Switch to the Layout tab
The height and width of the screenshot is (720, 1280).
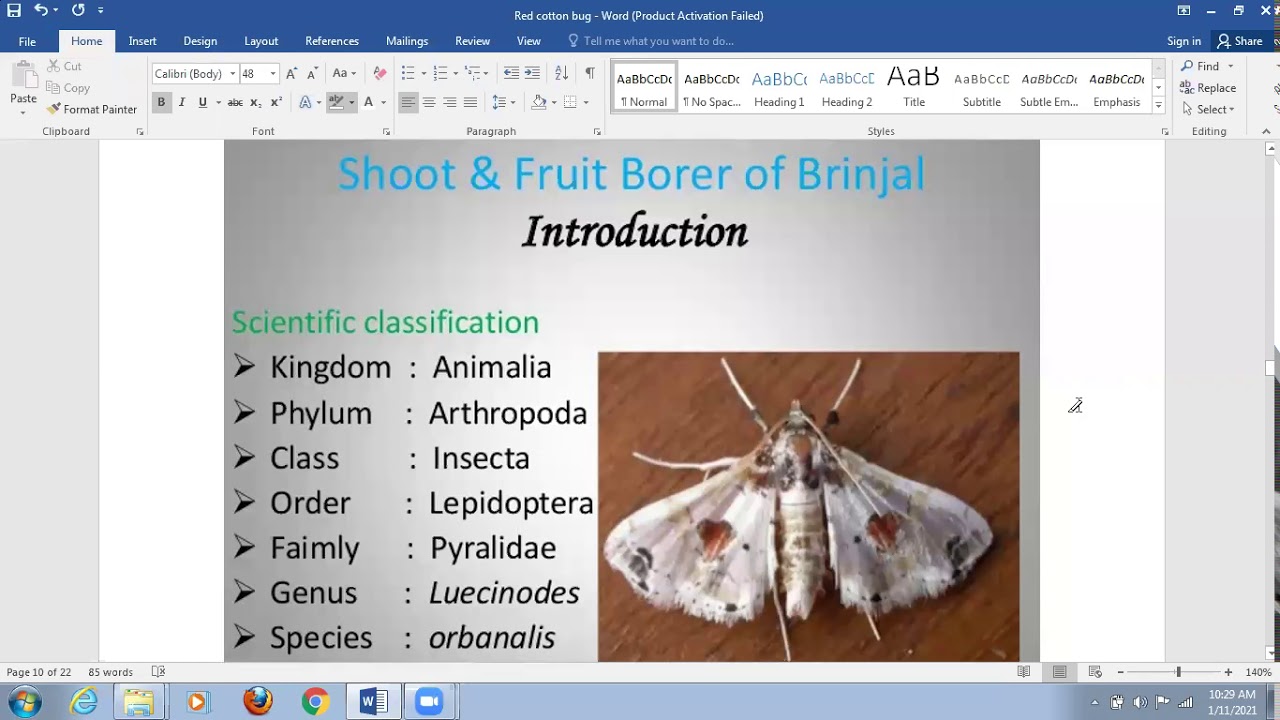point(261,41)
